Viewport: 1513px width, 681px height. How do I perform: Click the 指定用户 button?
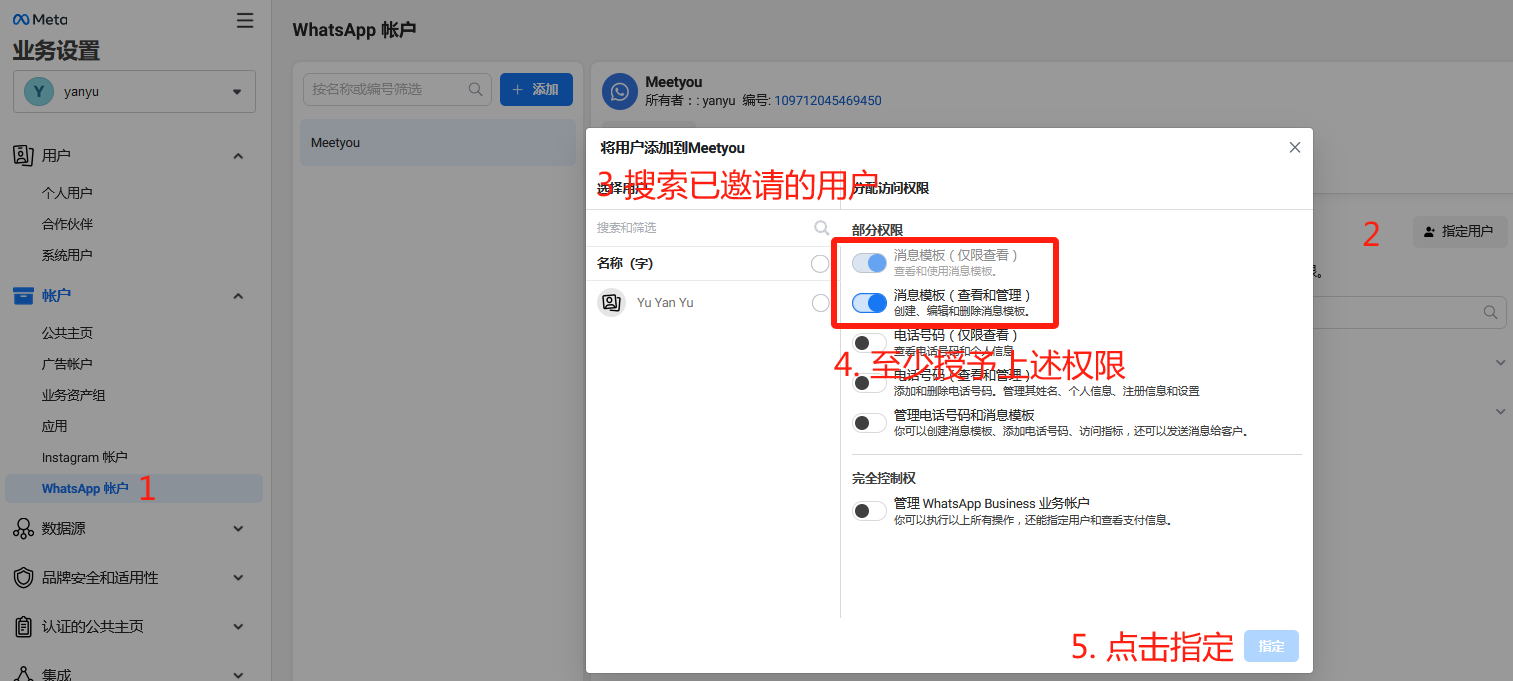pos(1460,231)
